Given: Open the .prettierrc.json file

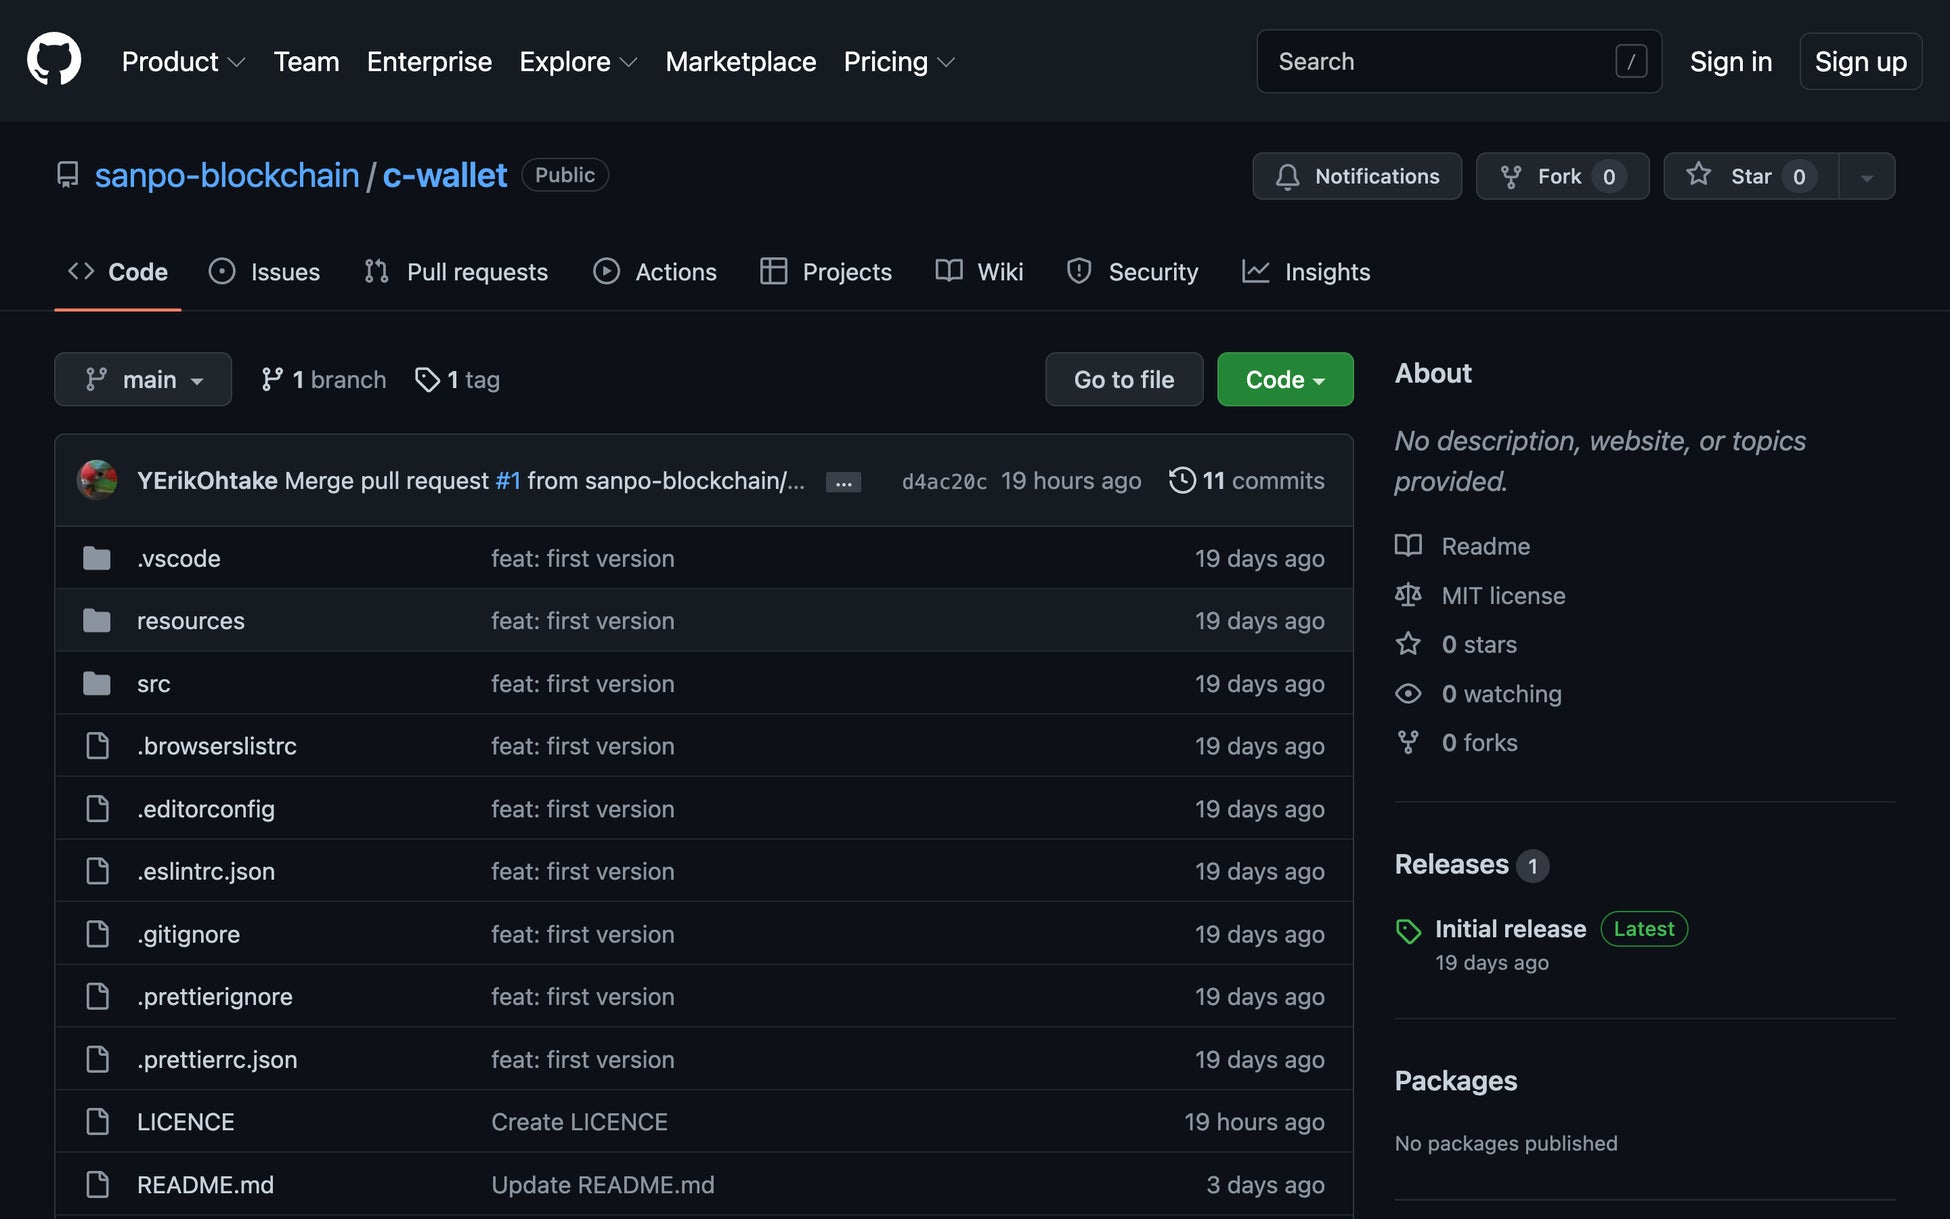Looking at the screenshot, I should point(217,1059).
